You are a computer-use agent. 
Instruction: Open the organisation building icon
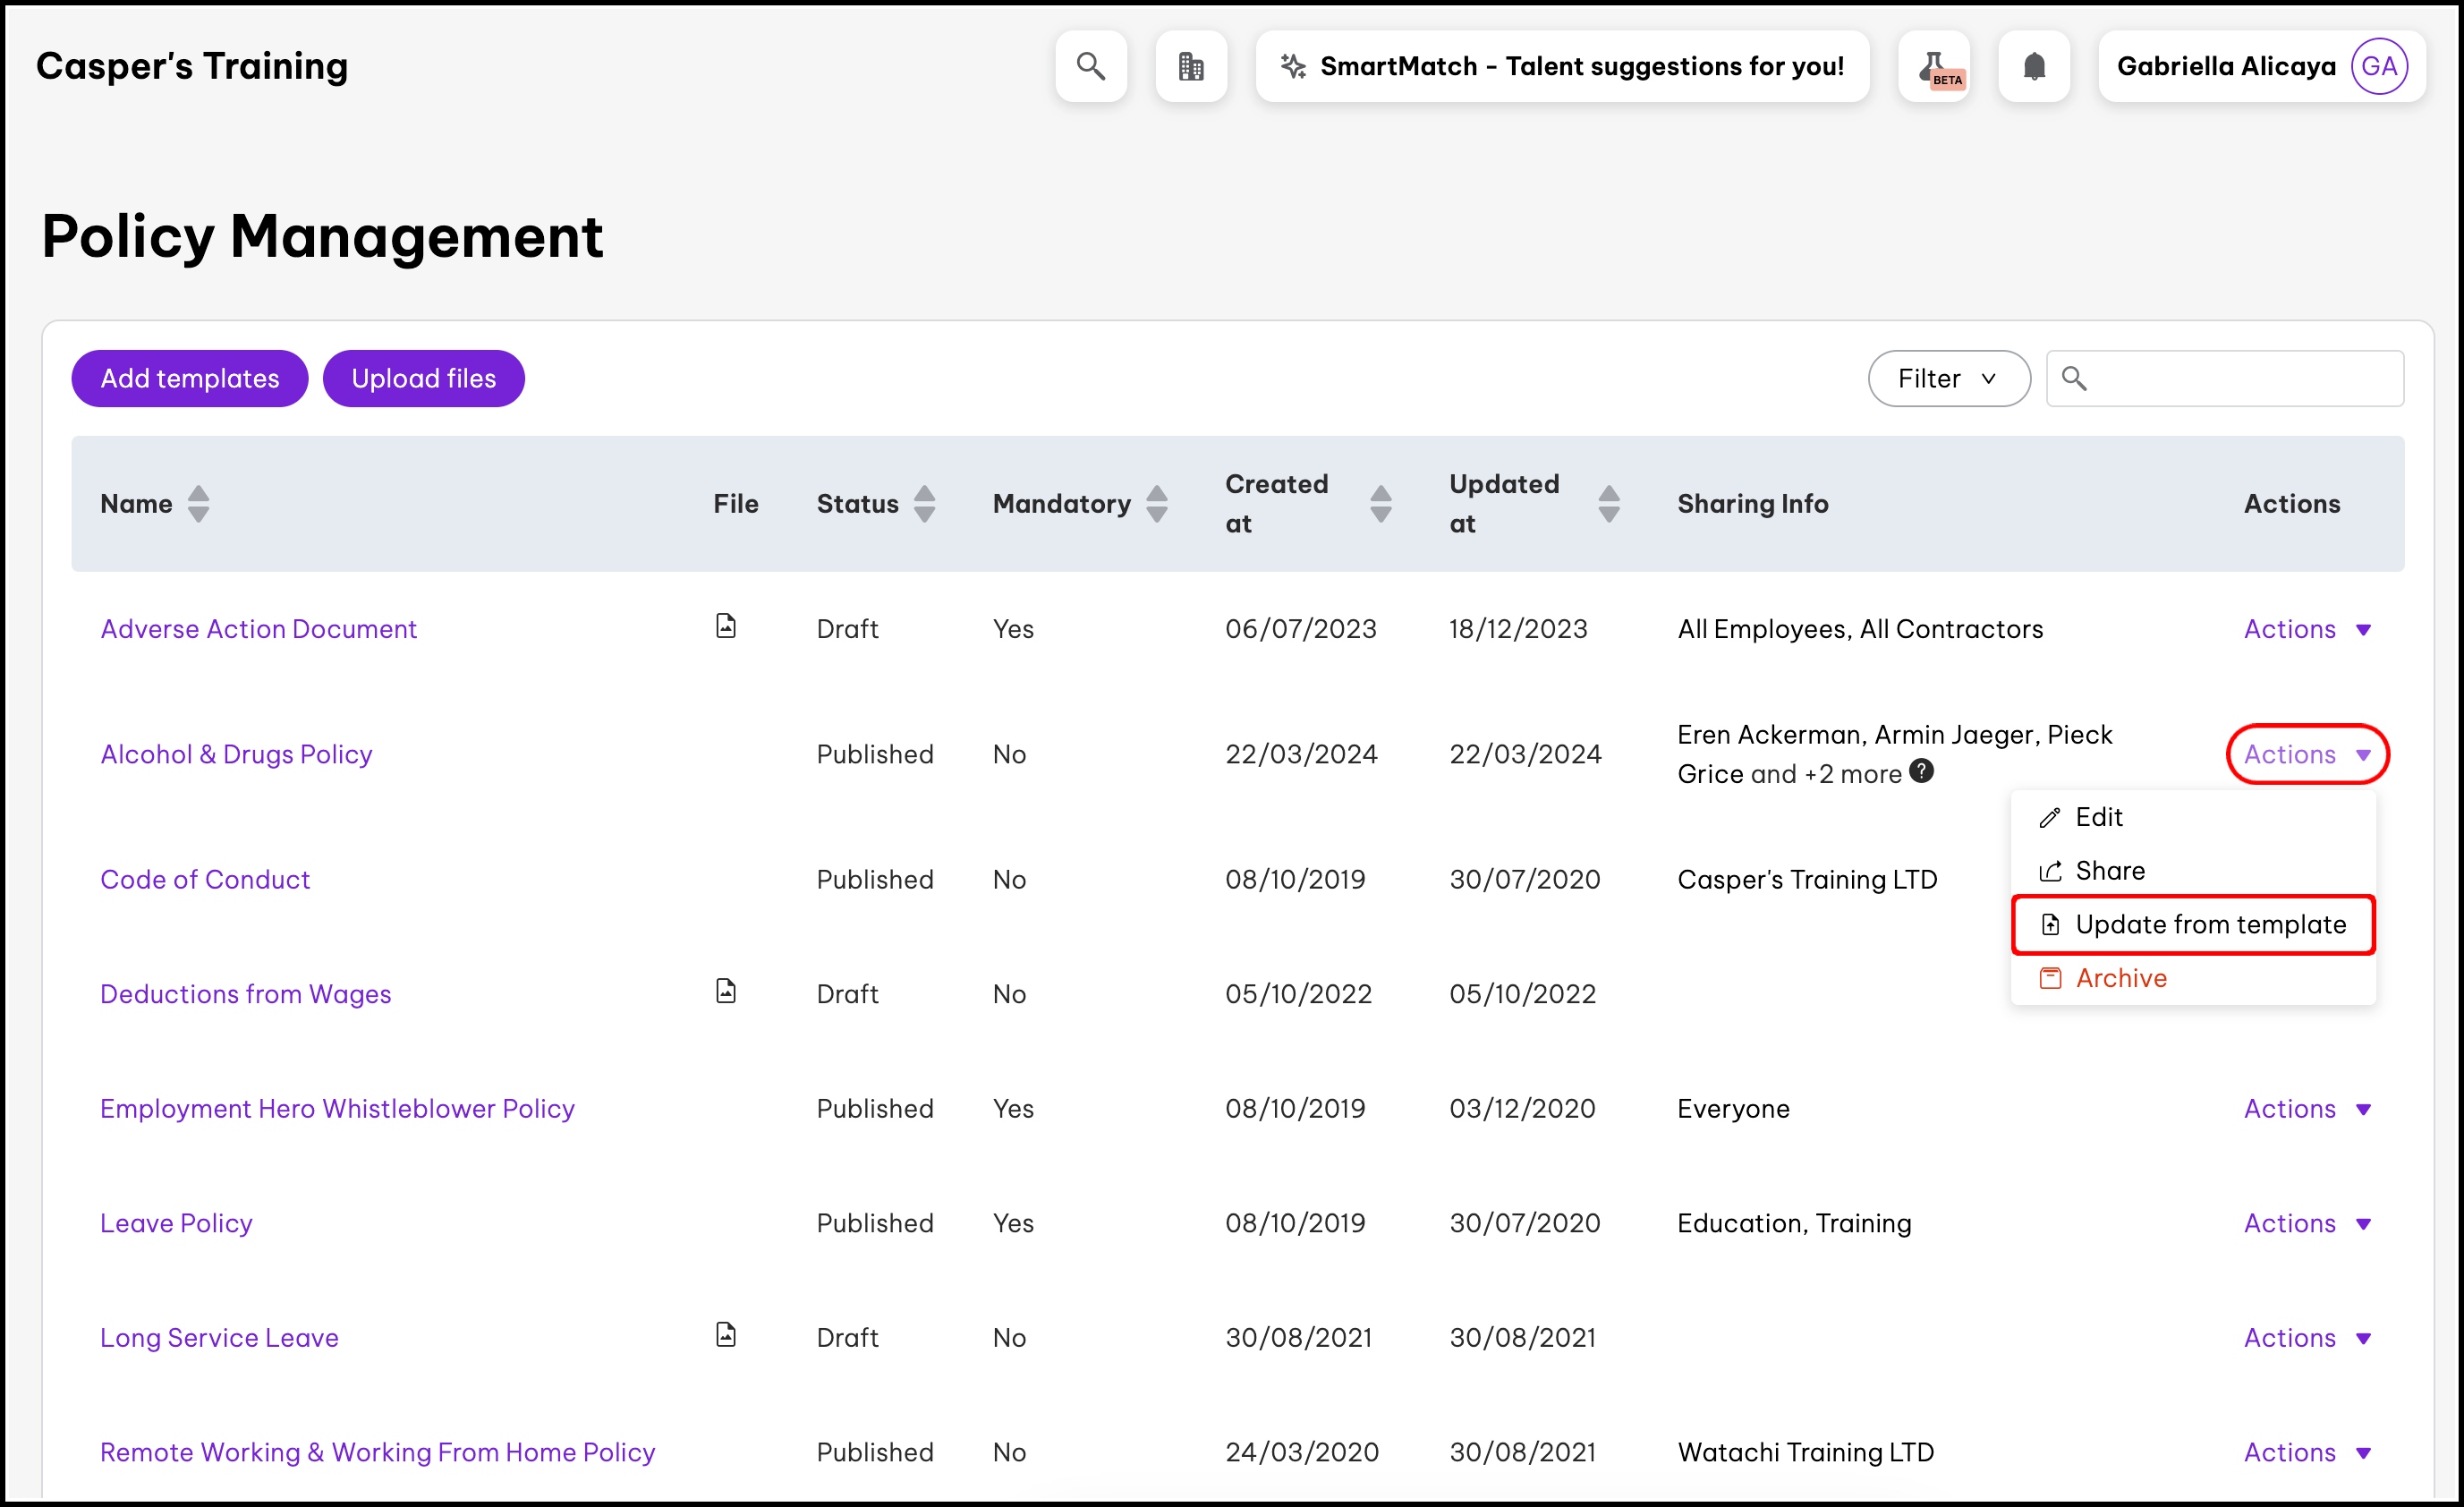[x=1190, y=66]
